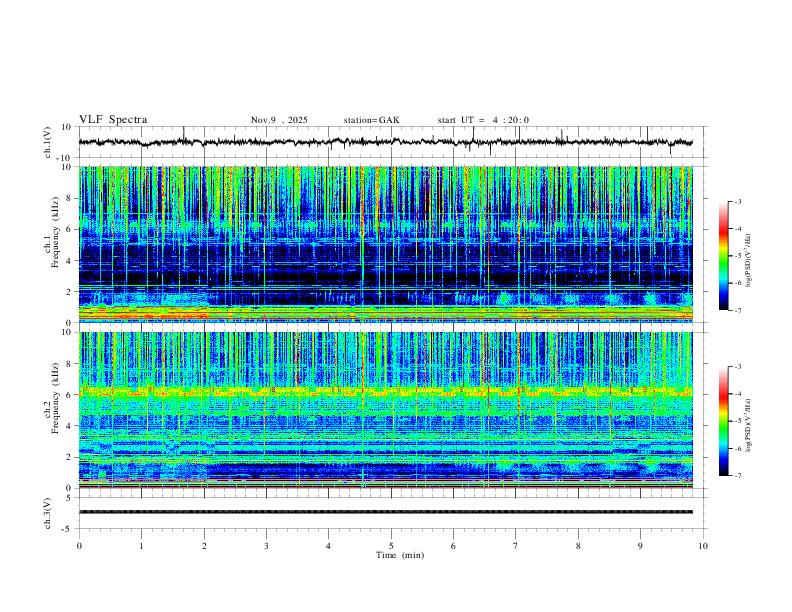This screenshot has height=612, width=792.
Task: Click the date 'Nov.9 , 2025'
Action: pyautogui.click(x=279, y=120)
